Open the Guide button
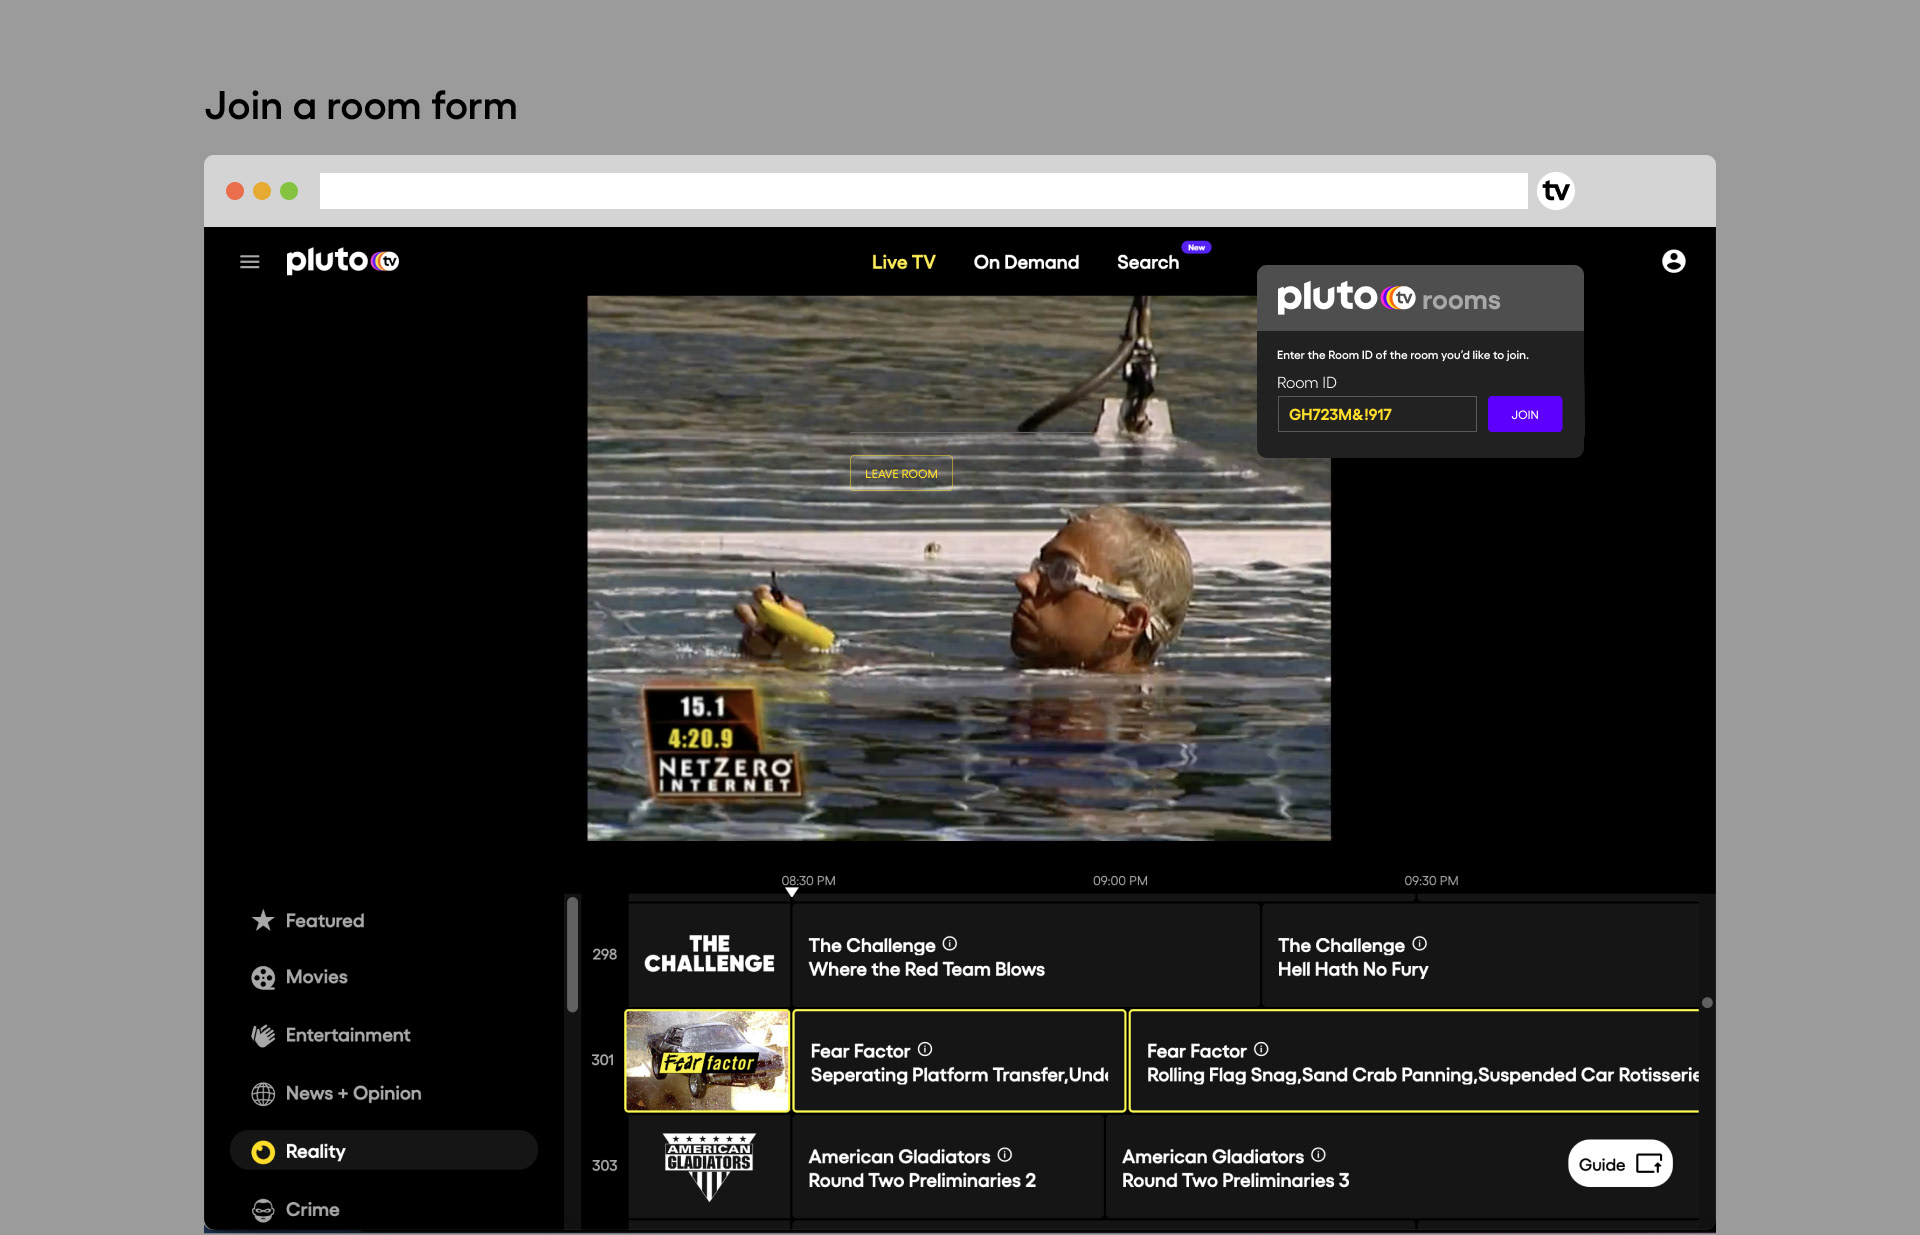The height and width of the screenshot is (1235, 1920). (1619, 1164)
